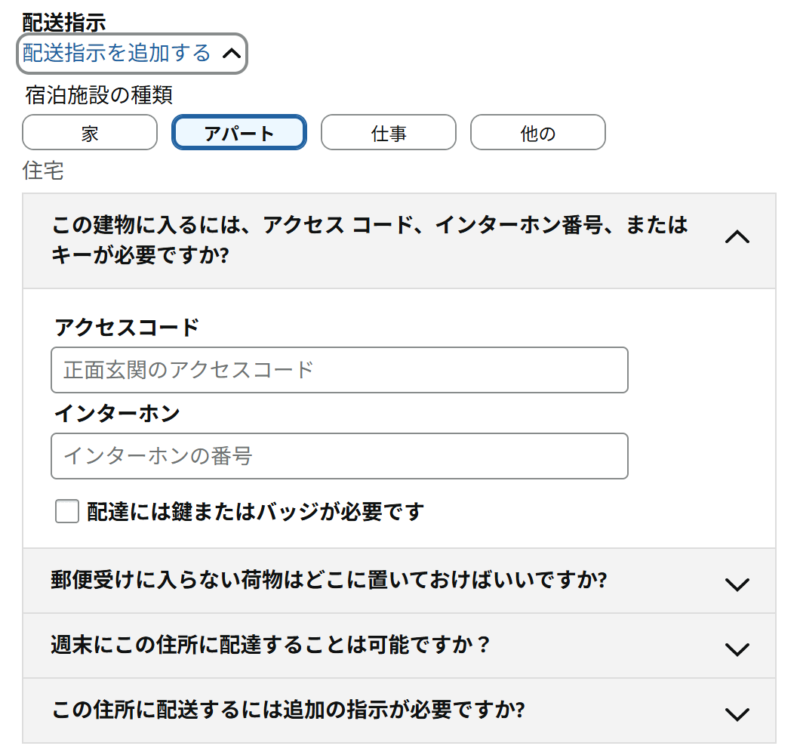Select the 仕事 property type

click(x=388, y=133)
